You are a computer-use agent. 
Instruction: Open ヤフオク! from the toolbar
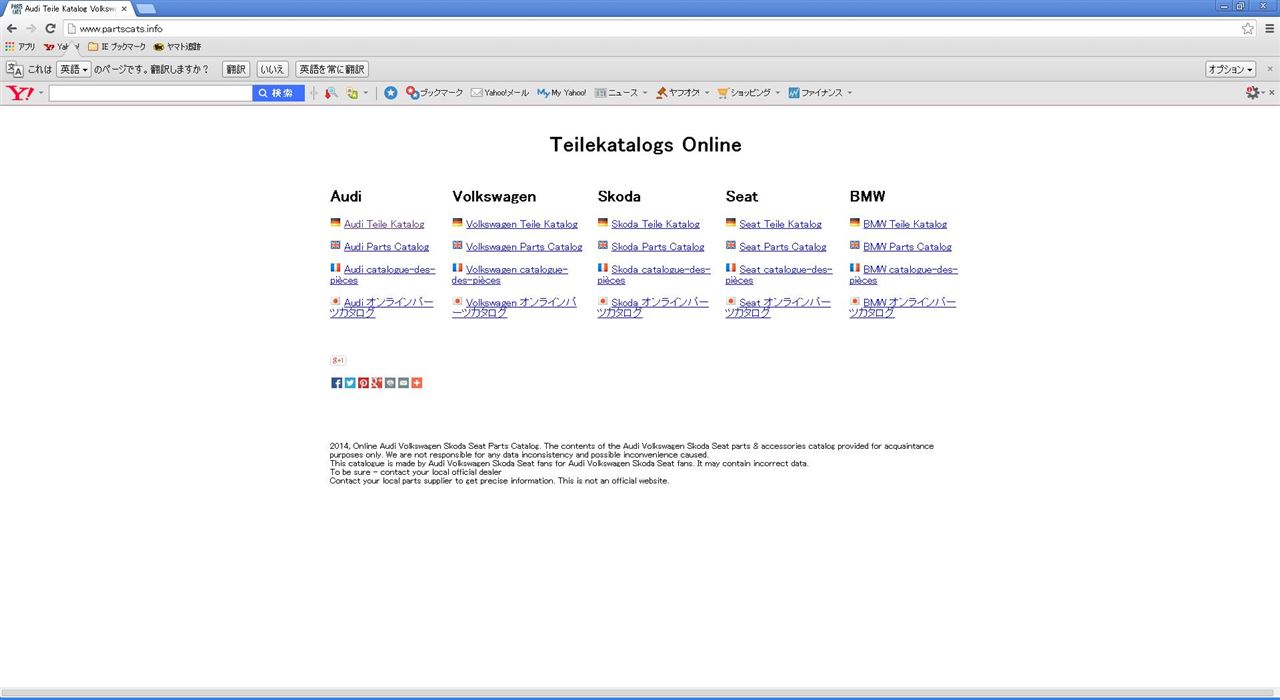click(x=677, y=93)
